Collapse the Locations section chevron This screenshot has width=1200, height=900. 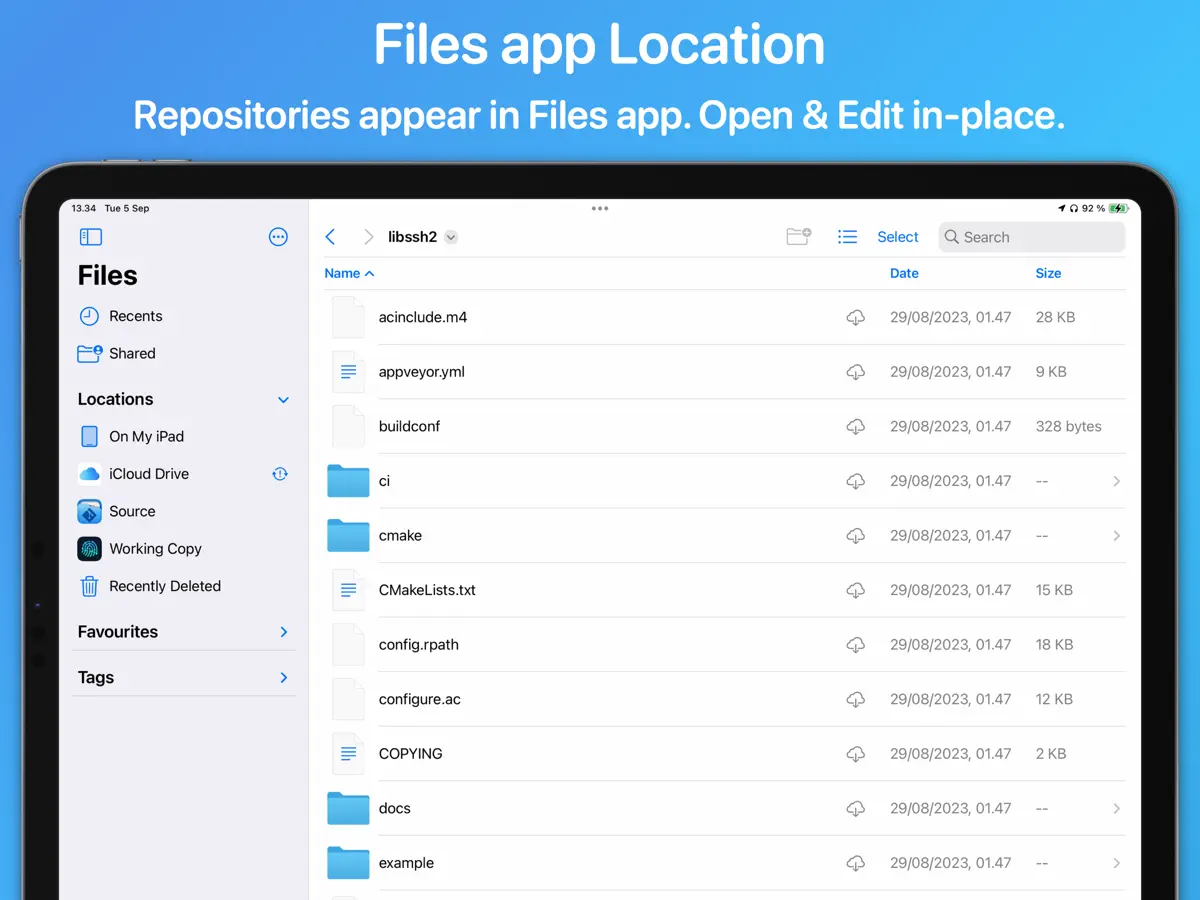click(283, 400)
